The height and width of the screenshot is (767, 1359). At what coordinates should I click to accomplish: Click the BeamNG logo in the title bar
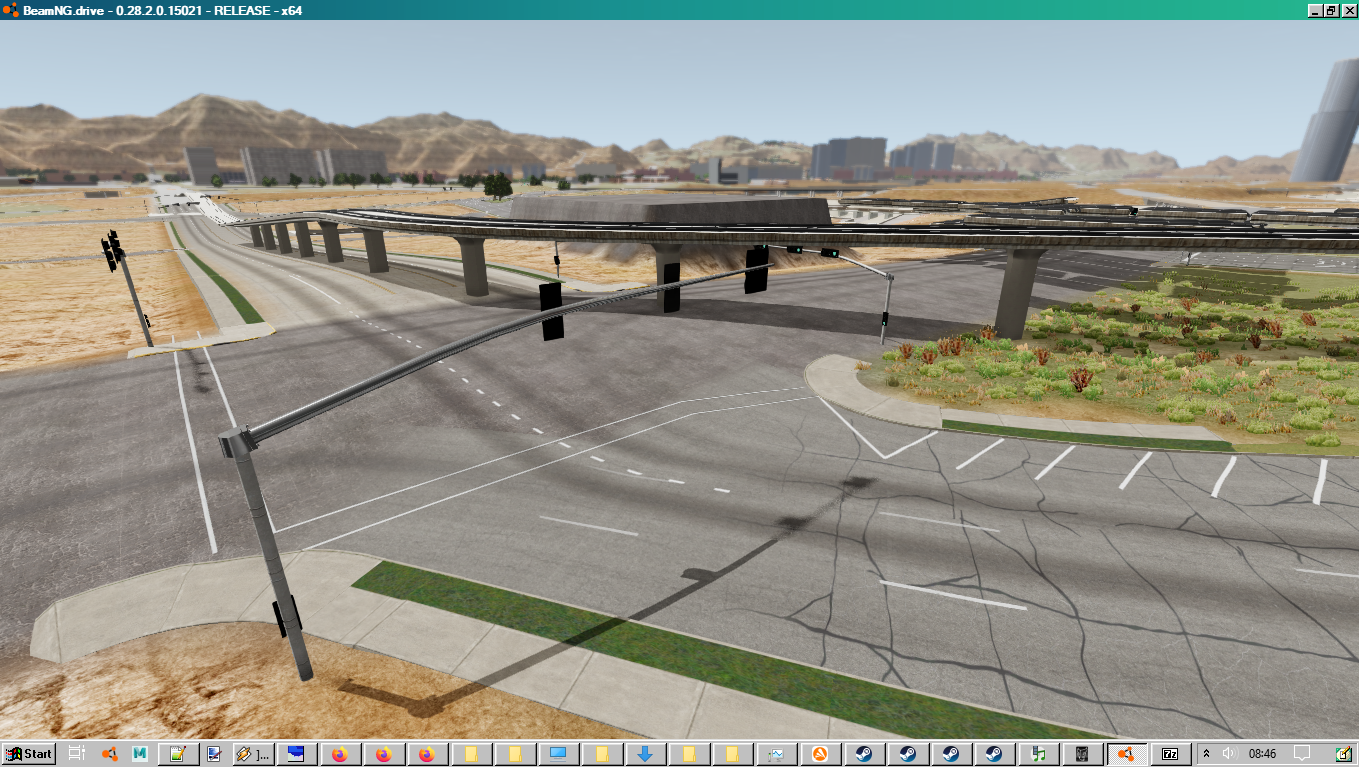(x=10, y=10)
